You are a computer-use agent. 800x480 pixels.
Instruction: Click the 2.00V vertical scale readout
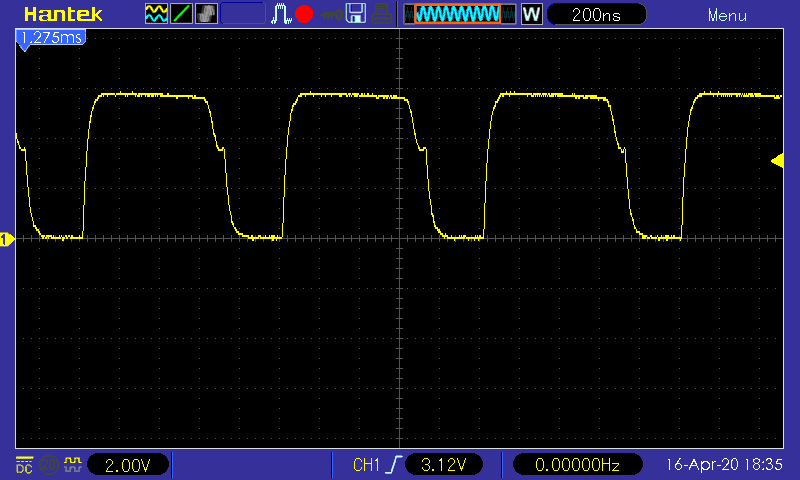(128, 465)
